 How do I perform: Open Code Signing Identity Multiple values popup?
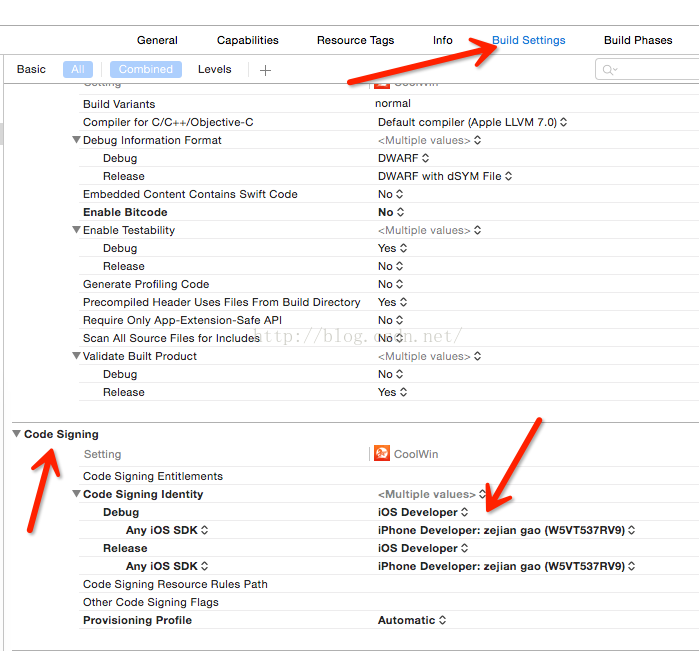pos(432,494)
